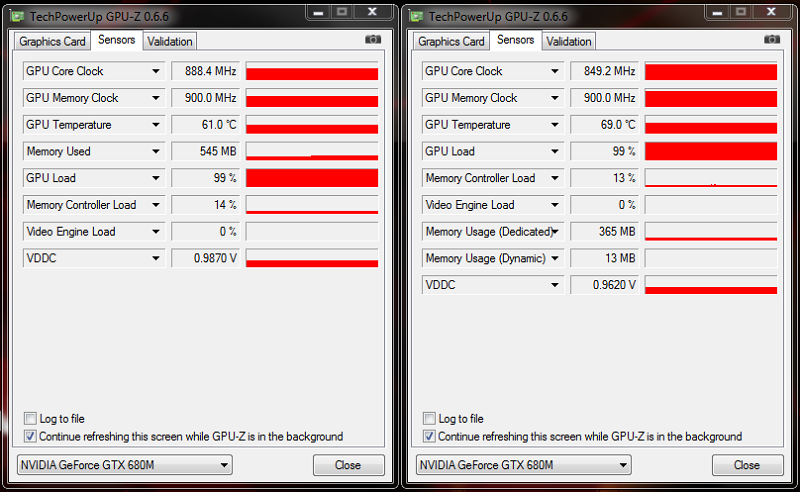This screenshot has height=492, width=800.
Task: Click the GPU-Z app icon in right window title bar
Action: tap(416, 16)
